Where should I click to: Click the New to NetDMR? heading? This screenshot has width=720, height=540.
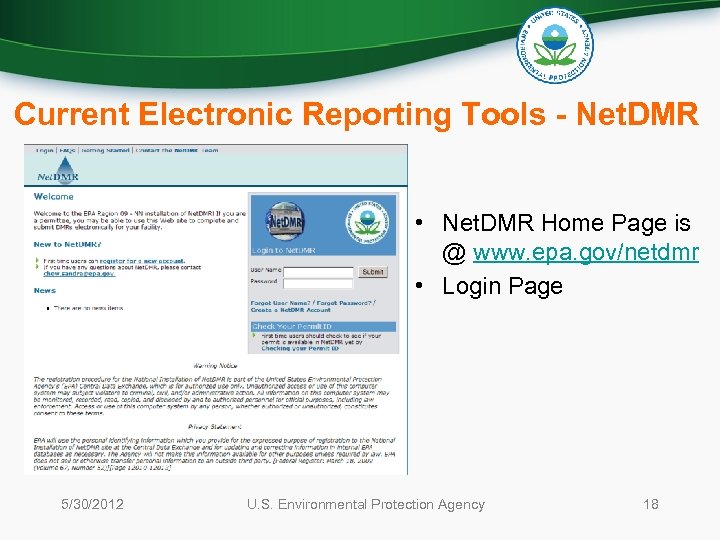pos(68,244)
